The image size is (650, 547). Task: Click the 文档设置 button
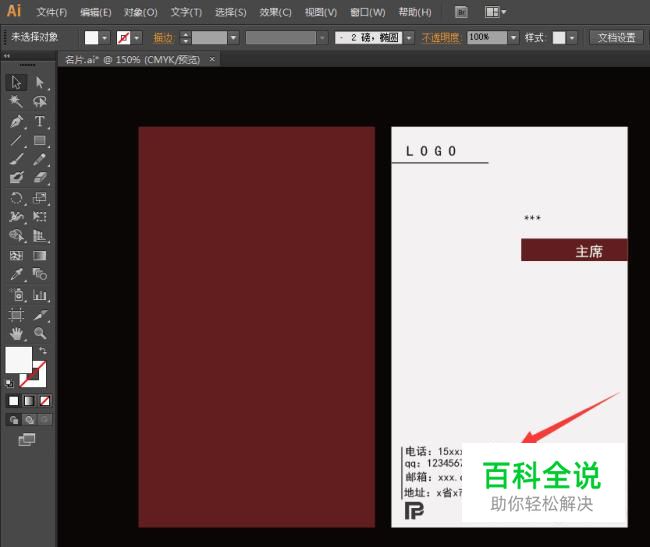pyautogui.click(x=615, y=37)
